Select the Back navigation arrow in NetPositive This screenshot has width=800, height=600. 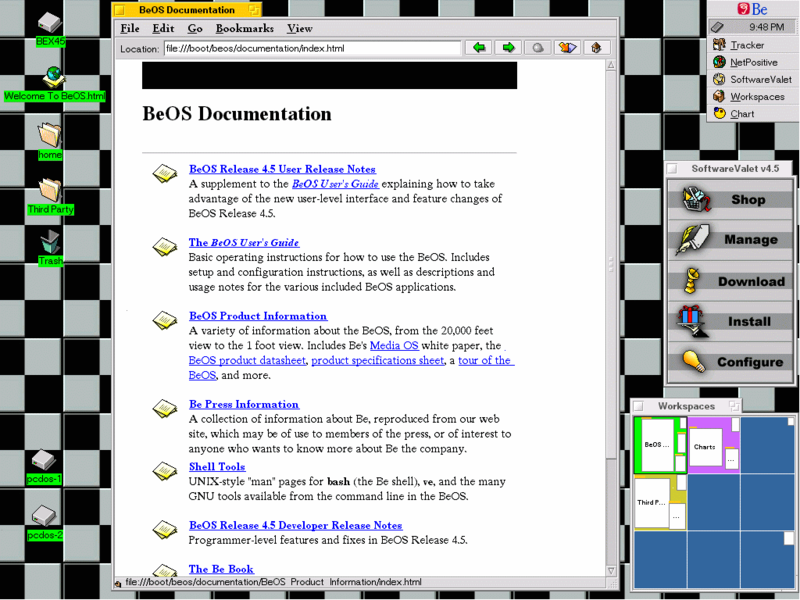pyautogui.click(x=481, y=46)
